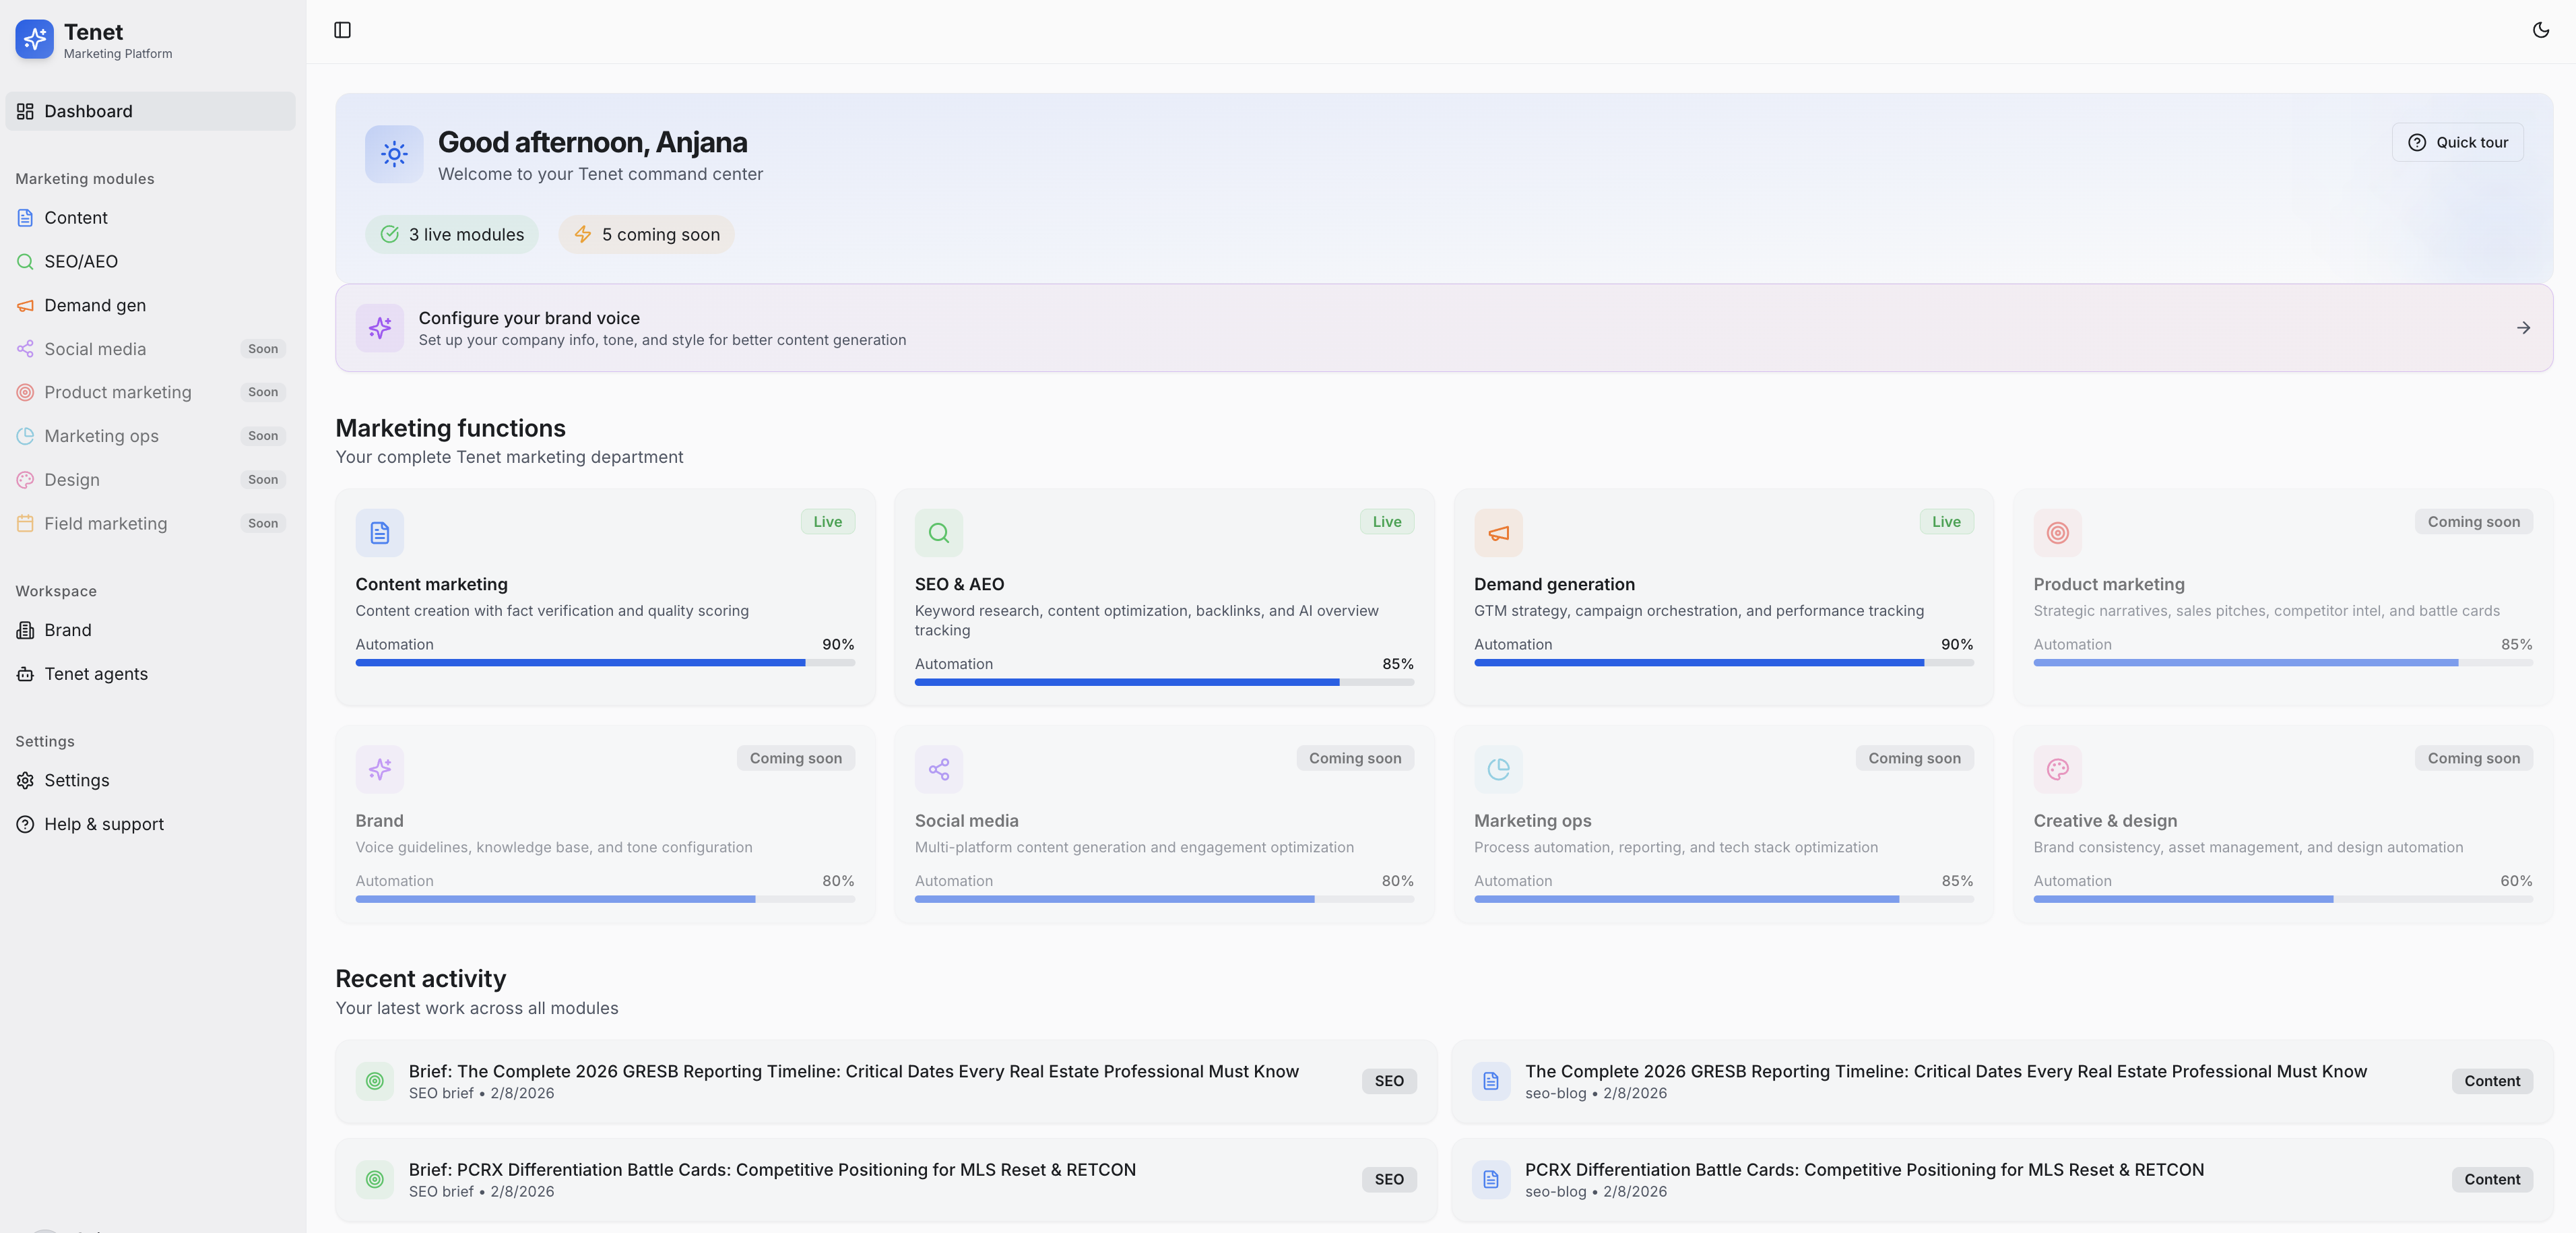
Task: Click the Demand generation megaphone icon
Action: point(1498,533)
